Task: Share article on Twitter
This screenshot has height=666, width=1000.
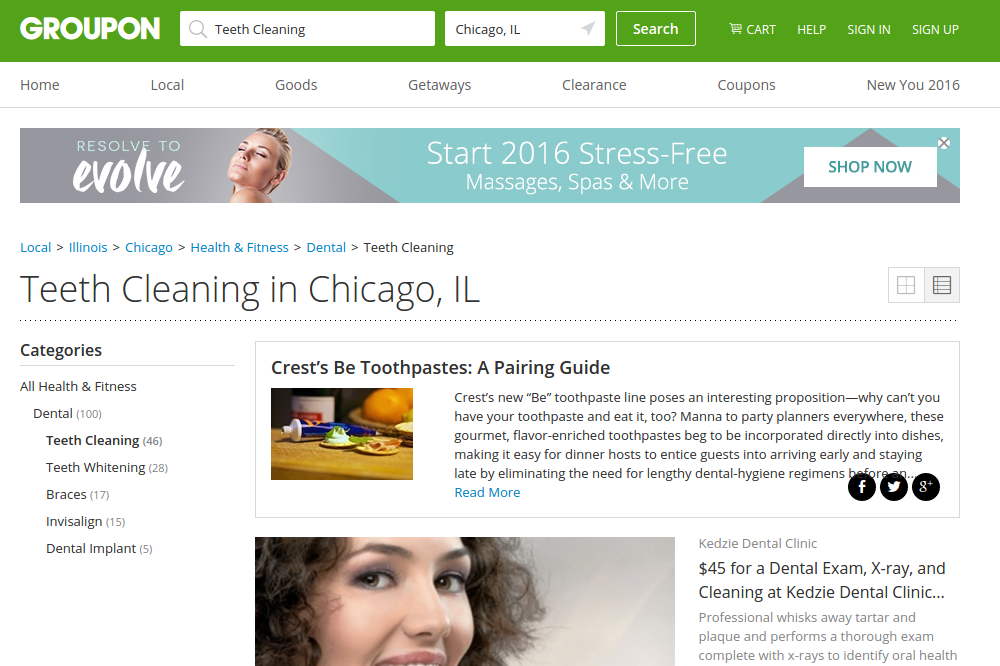Action: (893, 487)
